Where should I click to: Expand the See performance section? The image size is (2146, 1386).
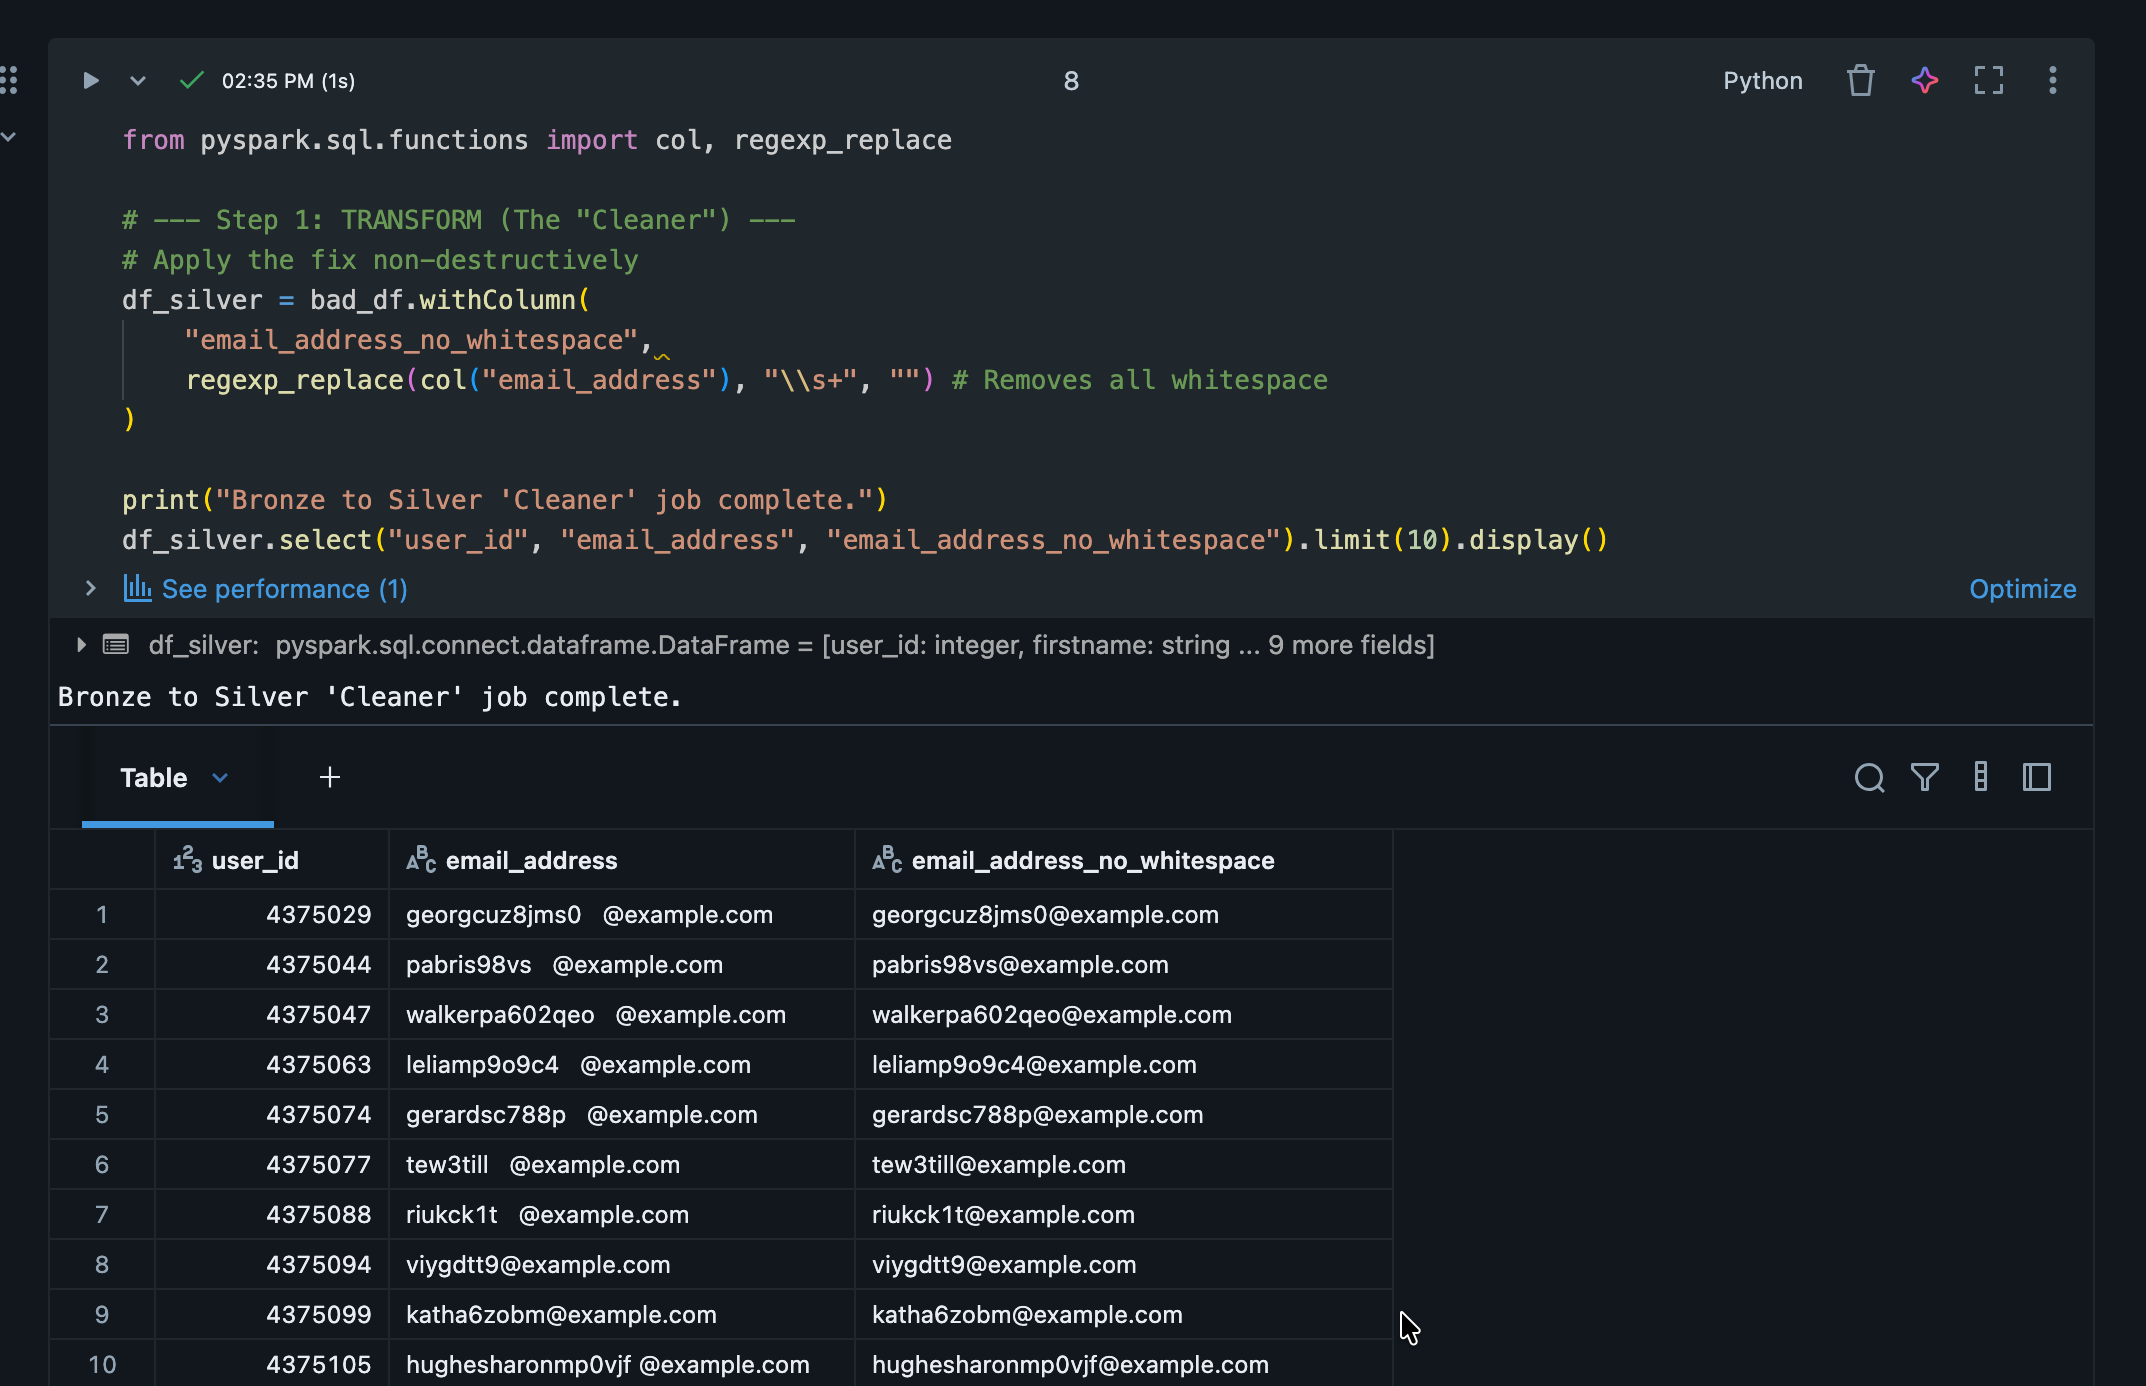pos(90,588)
